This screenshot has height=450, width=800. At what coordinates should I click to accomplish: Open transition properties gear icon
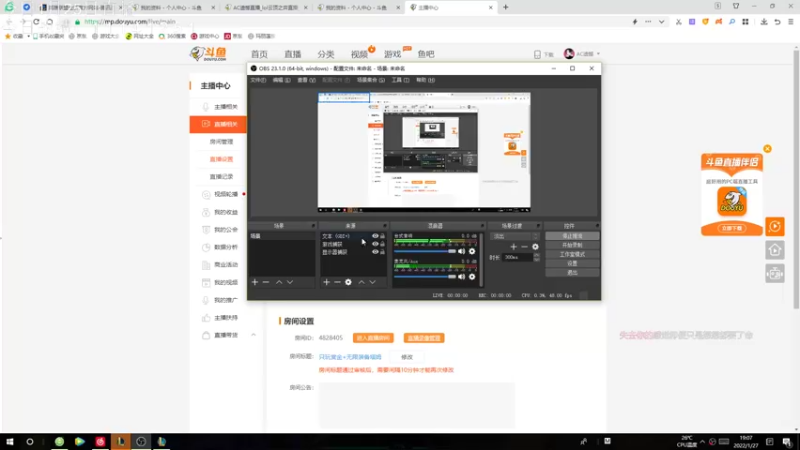tap(535, 247)
